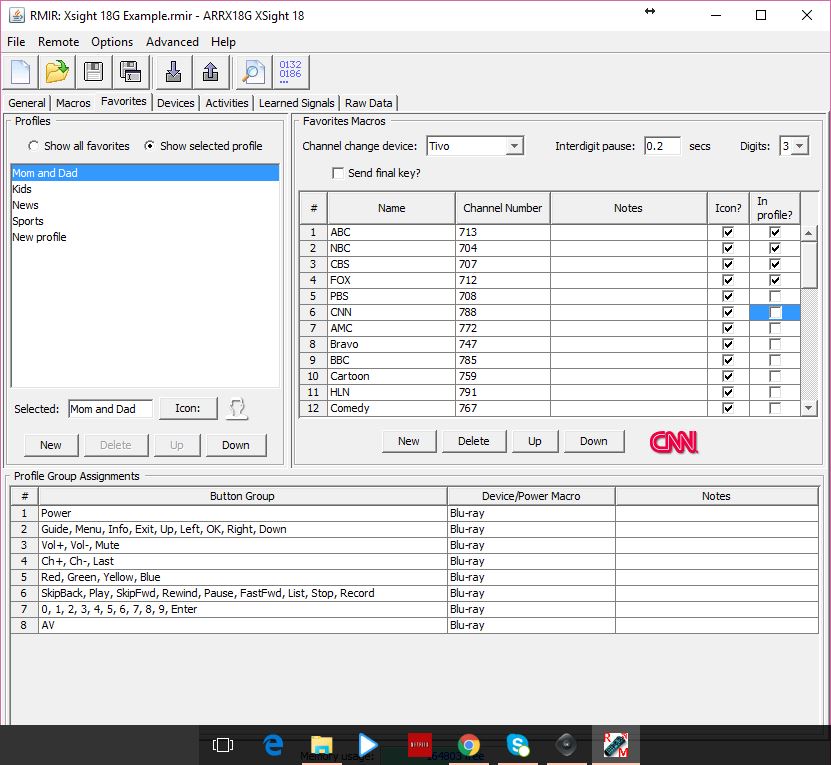
Task: Save the file with the floppy disk icon
Action: click(93, 72)
